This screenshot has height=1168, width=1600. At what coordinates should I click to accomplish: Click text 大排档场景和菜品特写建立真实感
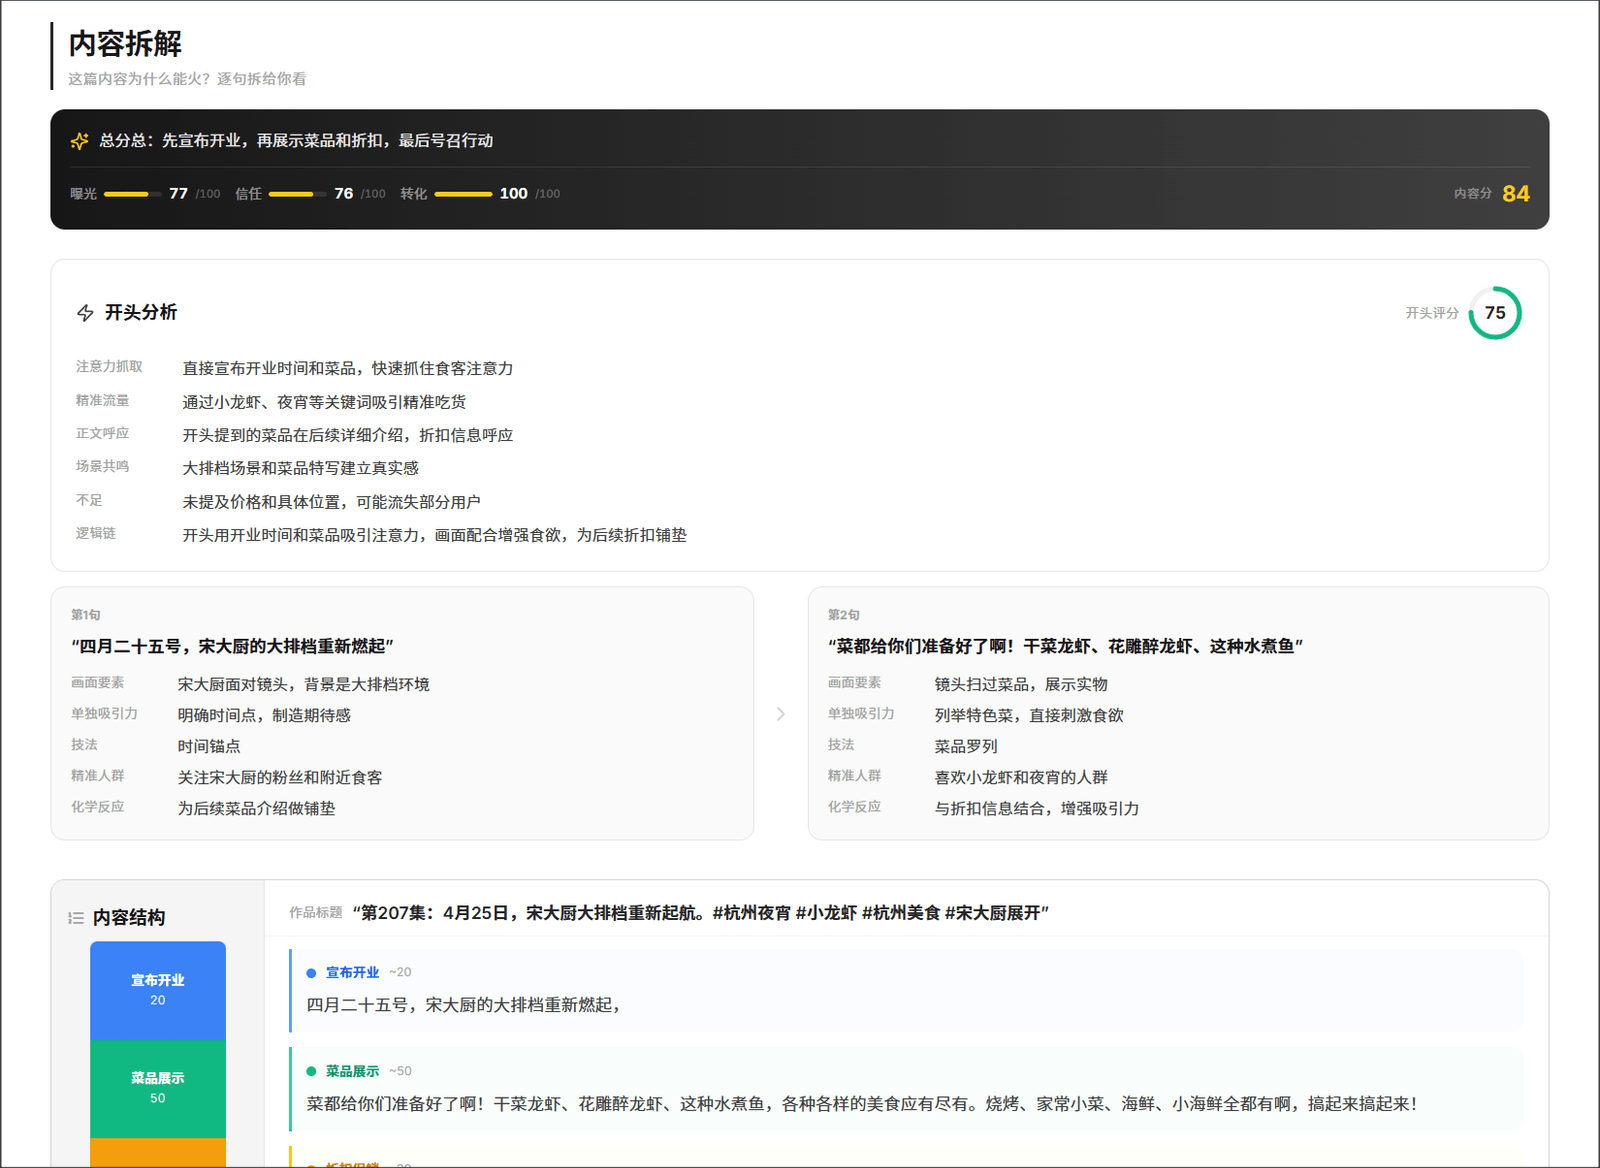pos(300,468)
